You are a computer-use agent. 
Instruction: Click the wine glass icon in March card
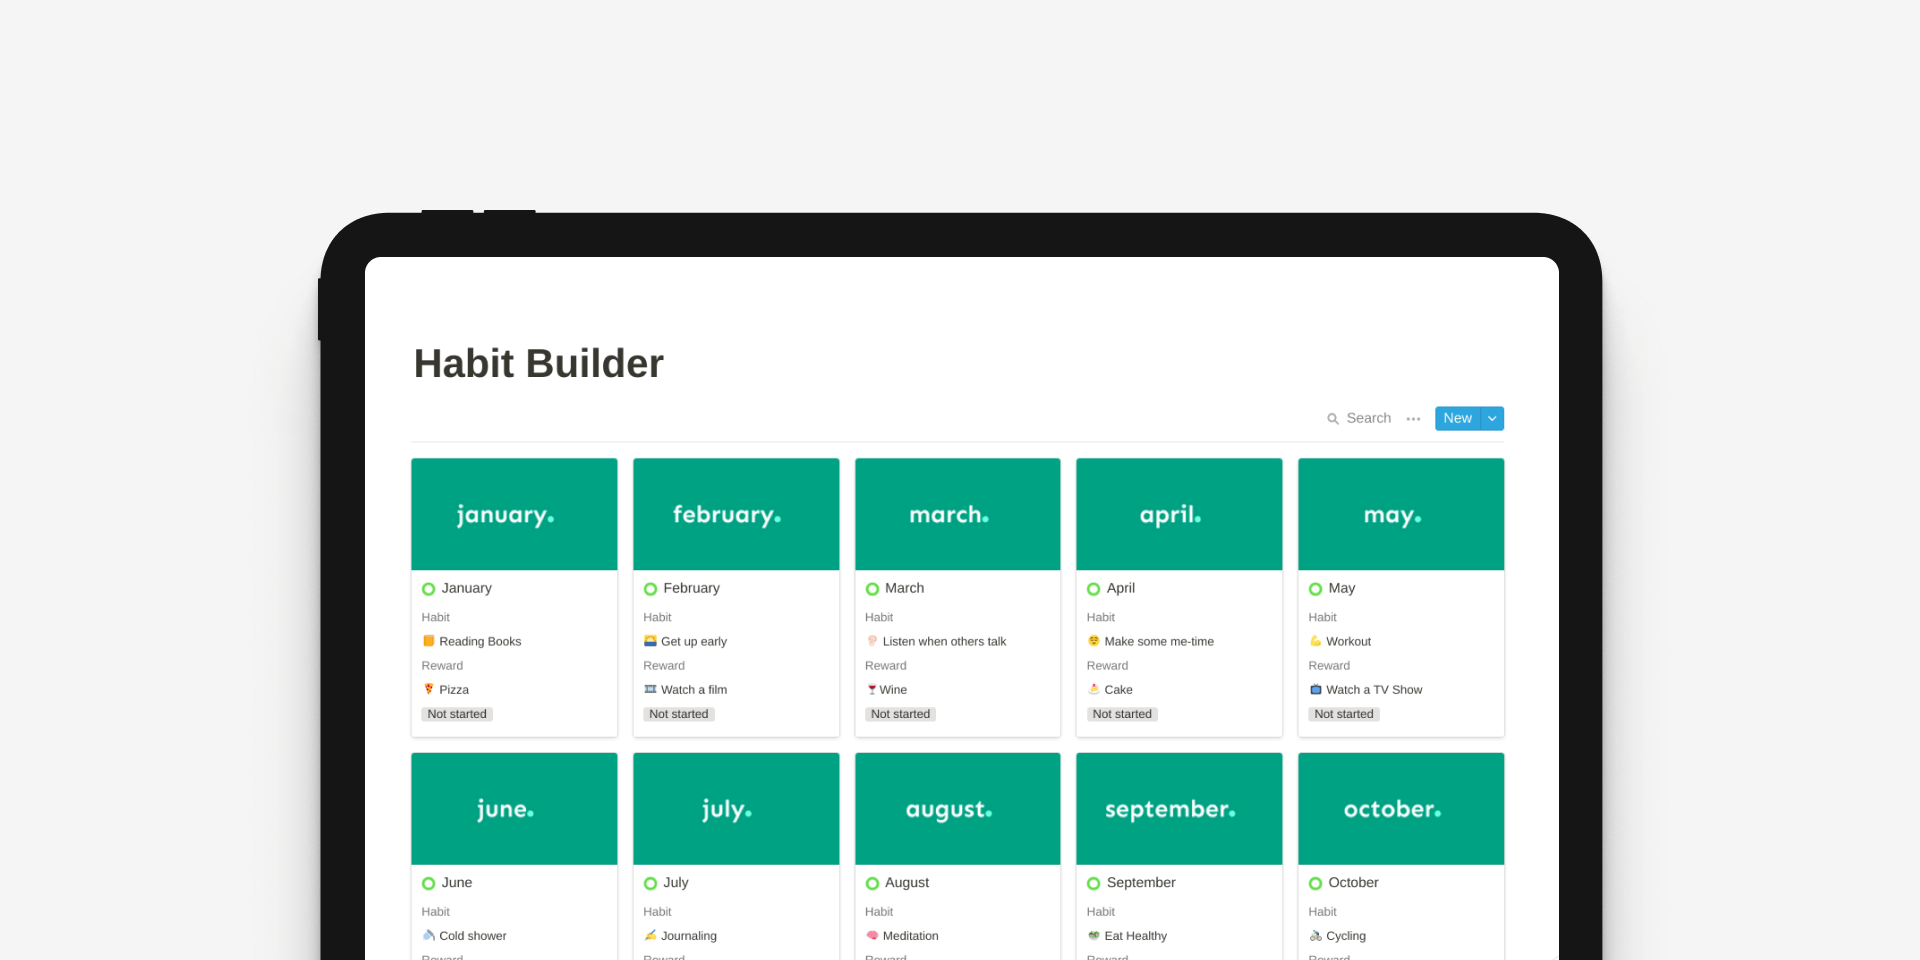coord(872,689)
